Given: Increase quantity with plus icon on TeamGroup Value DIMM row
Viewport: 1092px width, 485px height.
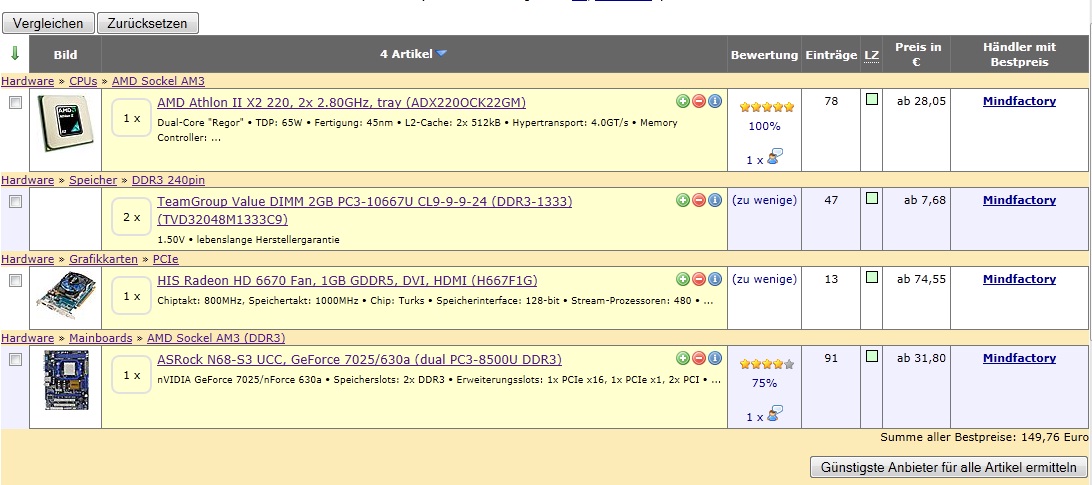Looking at the screenshot, I should (x=683, y=200).
